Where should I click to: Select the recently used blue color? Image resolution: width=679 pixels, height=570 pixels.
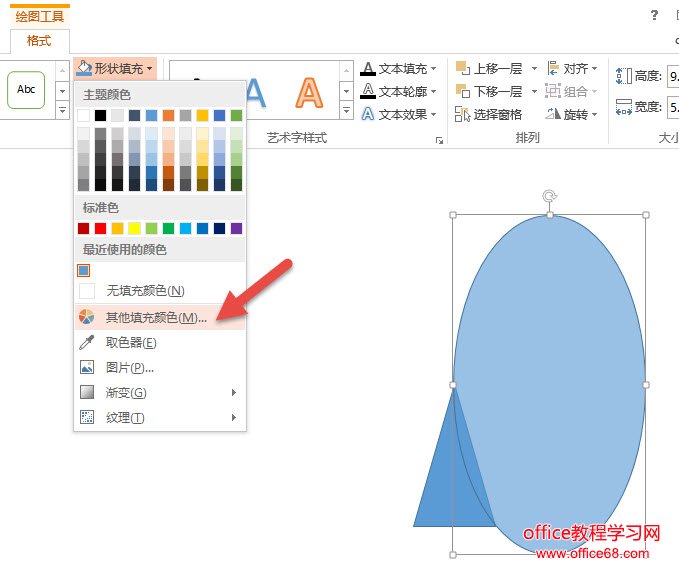click(83, 271)
